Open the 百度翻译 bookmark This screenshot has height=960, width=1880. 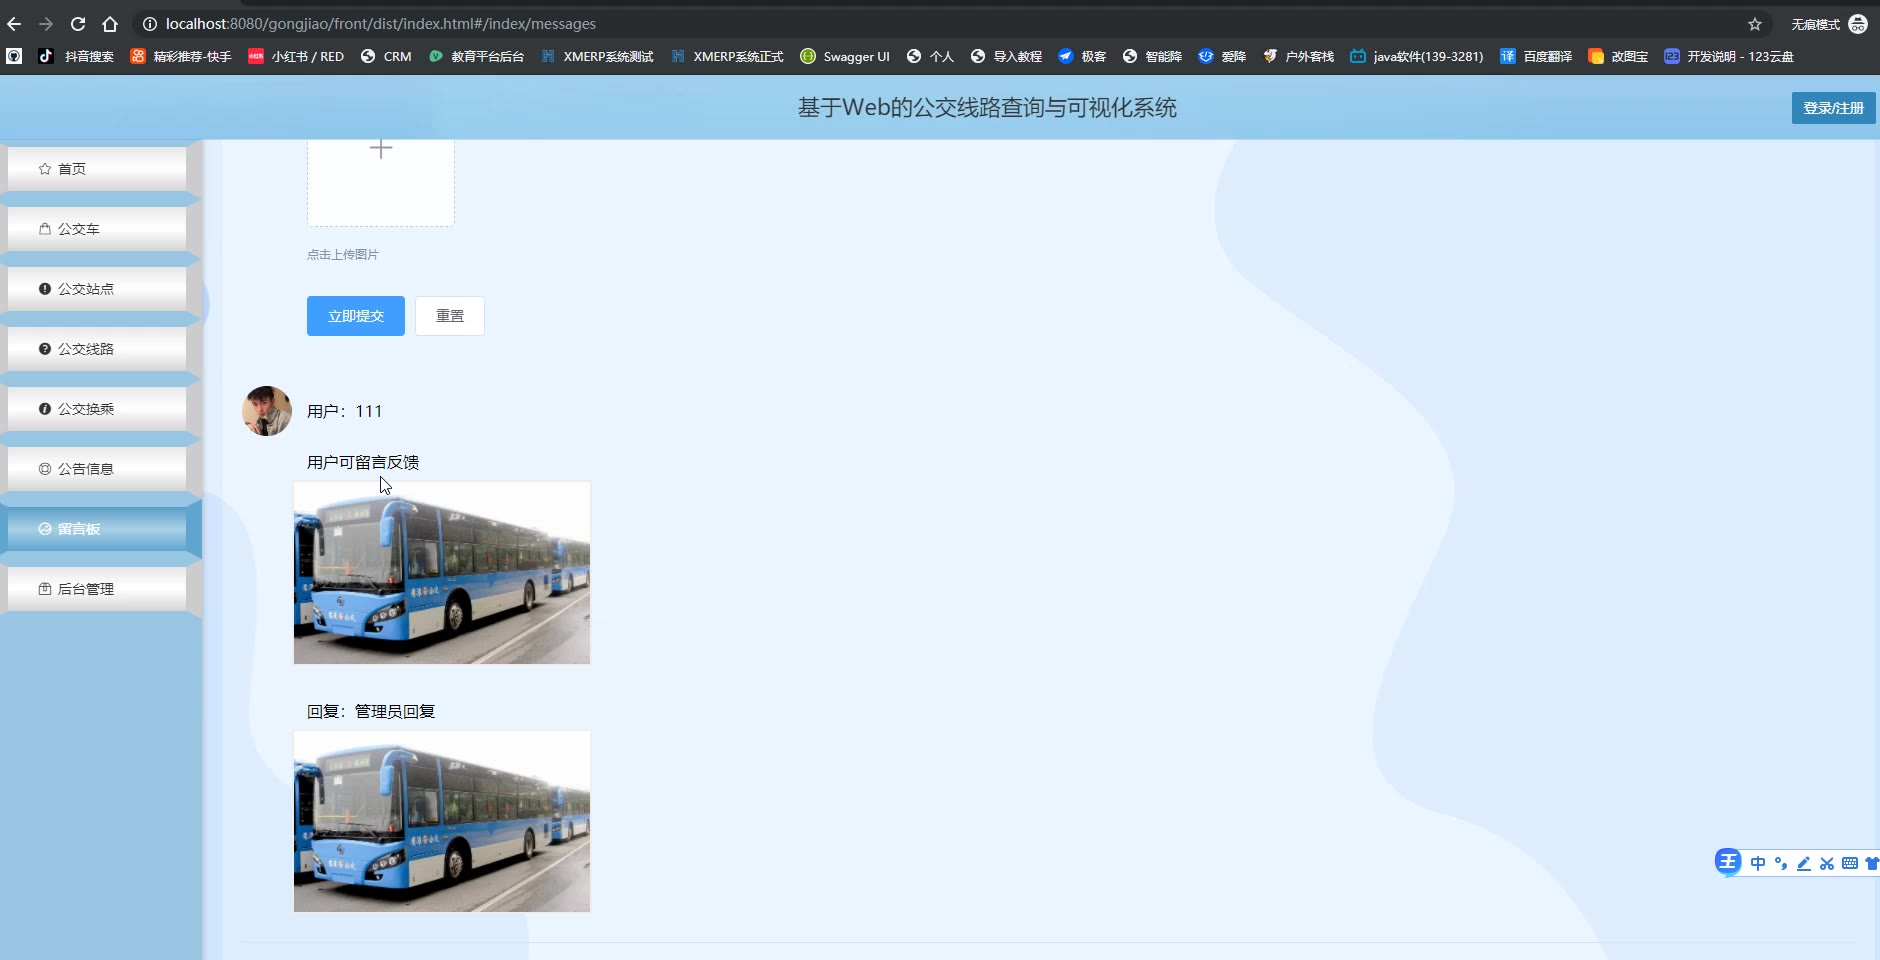(1536, 56)
